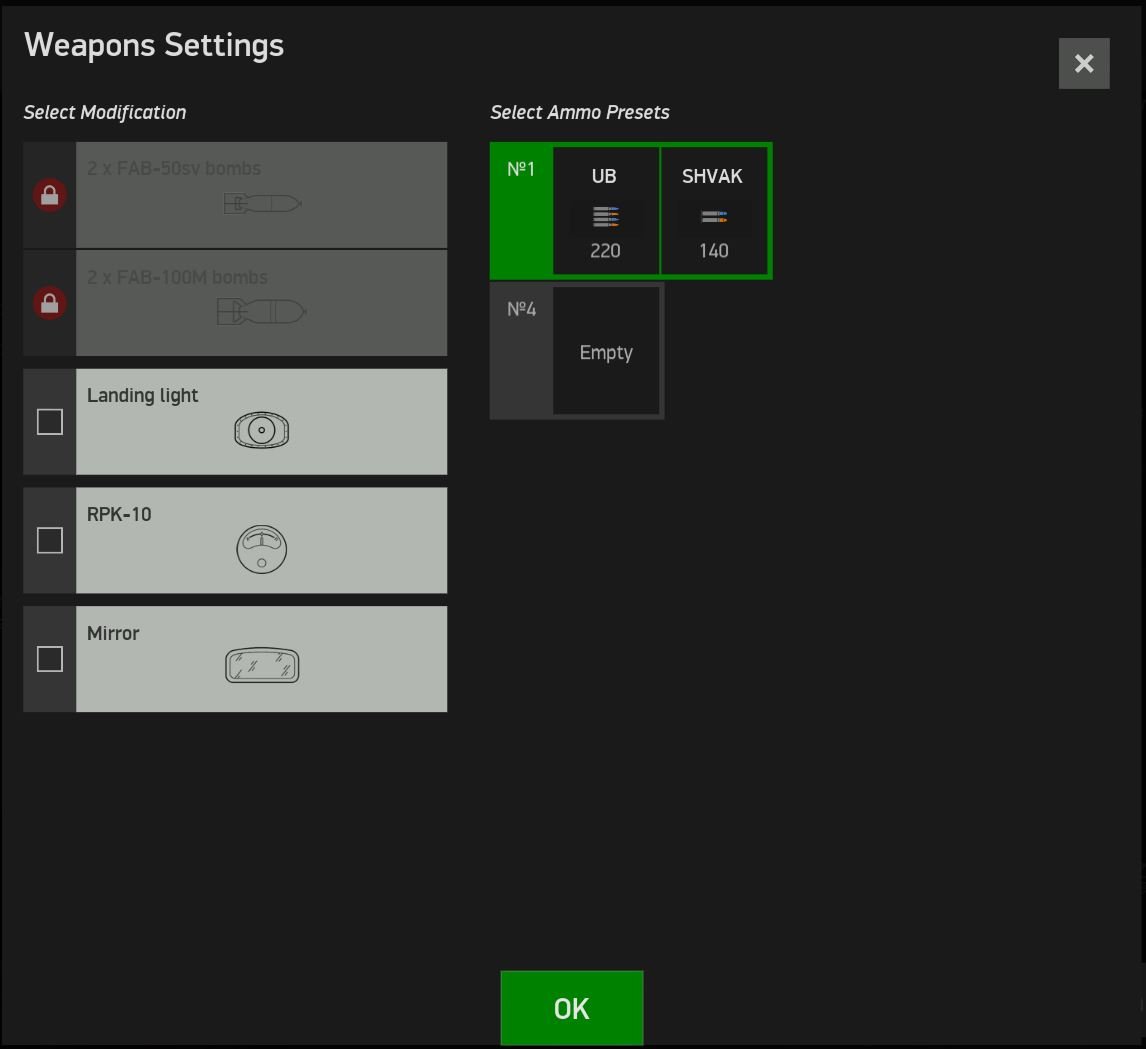Click the FAB-100M bomb icon

[x=261, y=313]
